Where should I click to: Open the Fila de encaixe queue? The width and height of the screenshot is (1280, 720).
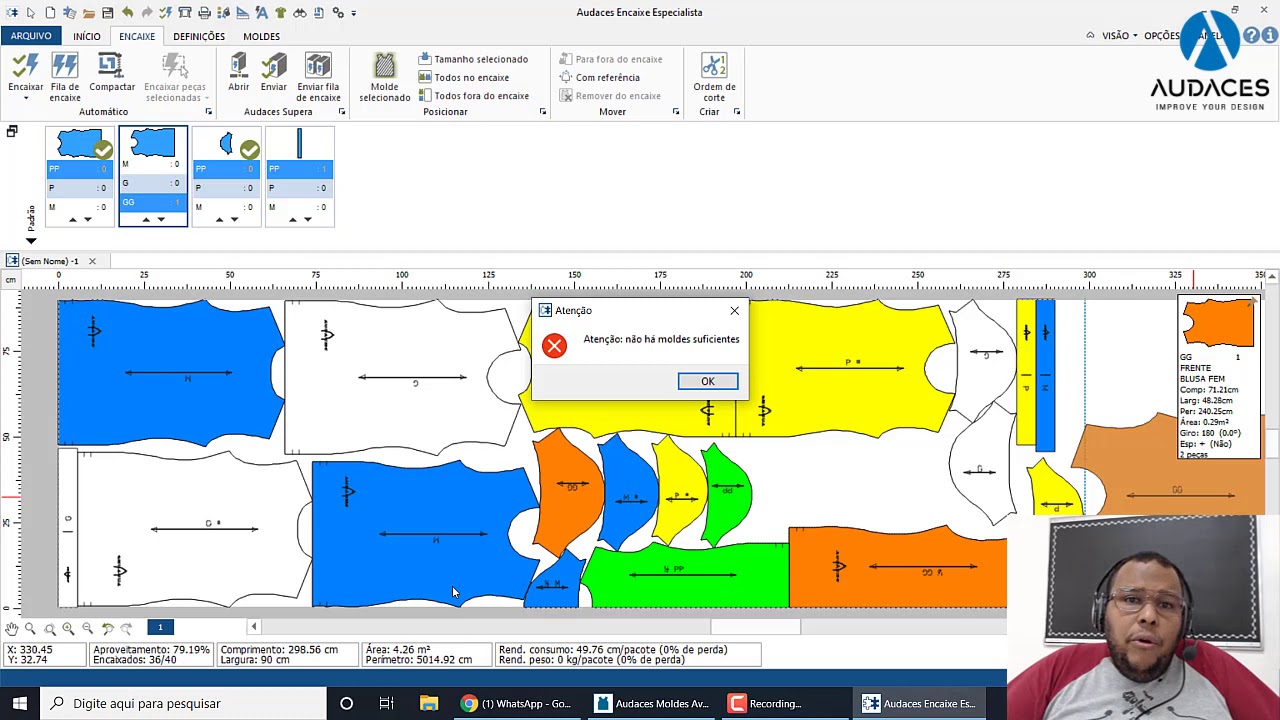[65, 78]
